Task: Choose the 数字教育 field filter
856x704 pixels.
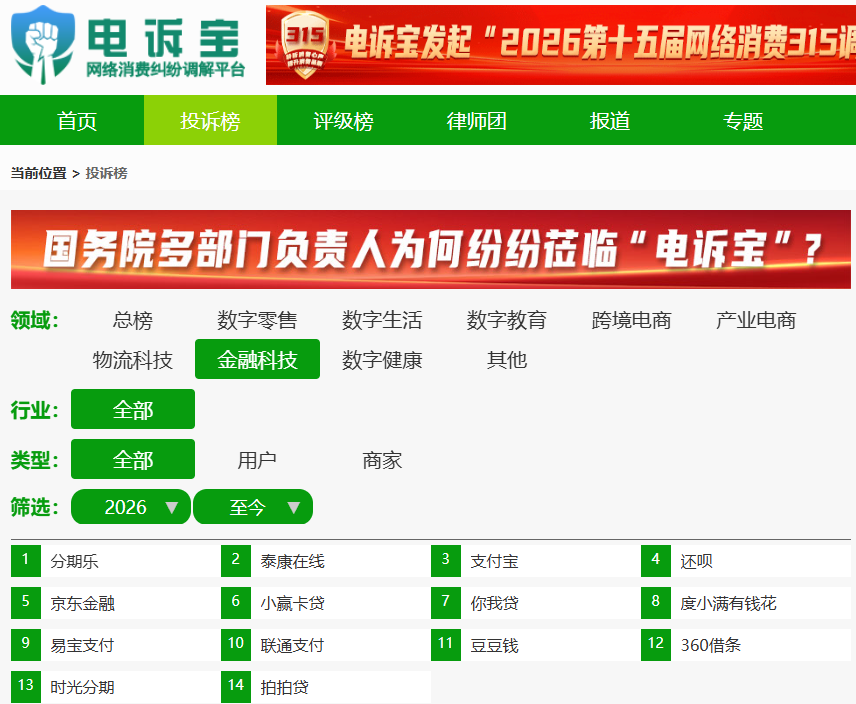Action: [507, 320]
